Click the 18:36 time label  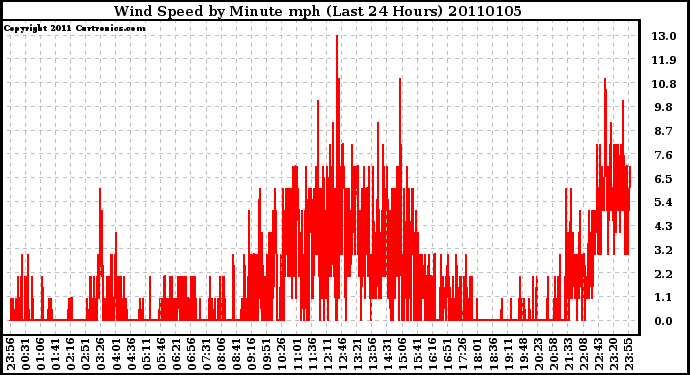[494, 355]
